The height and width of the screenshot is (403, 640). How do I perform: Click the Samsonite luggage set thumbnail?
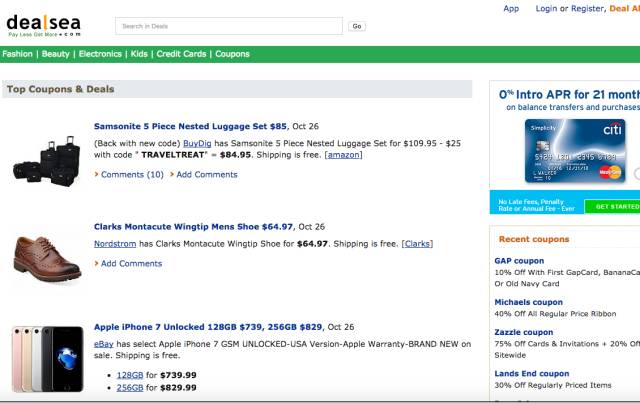(47, 161)
